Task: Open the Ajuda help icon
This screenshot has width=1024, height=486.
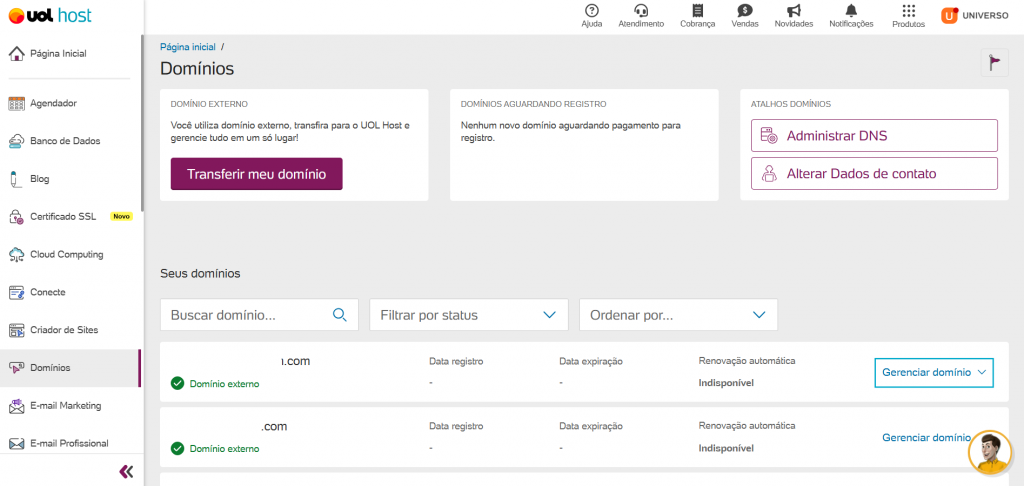Action: point(591,11)
